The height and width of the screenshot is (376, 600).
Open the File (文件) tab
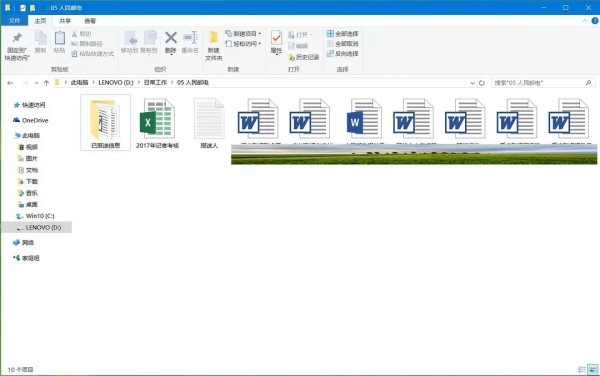point(14,21)
